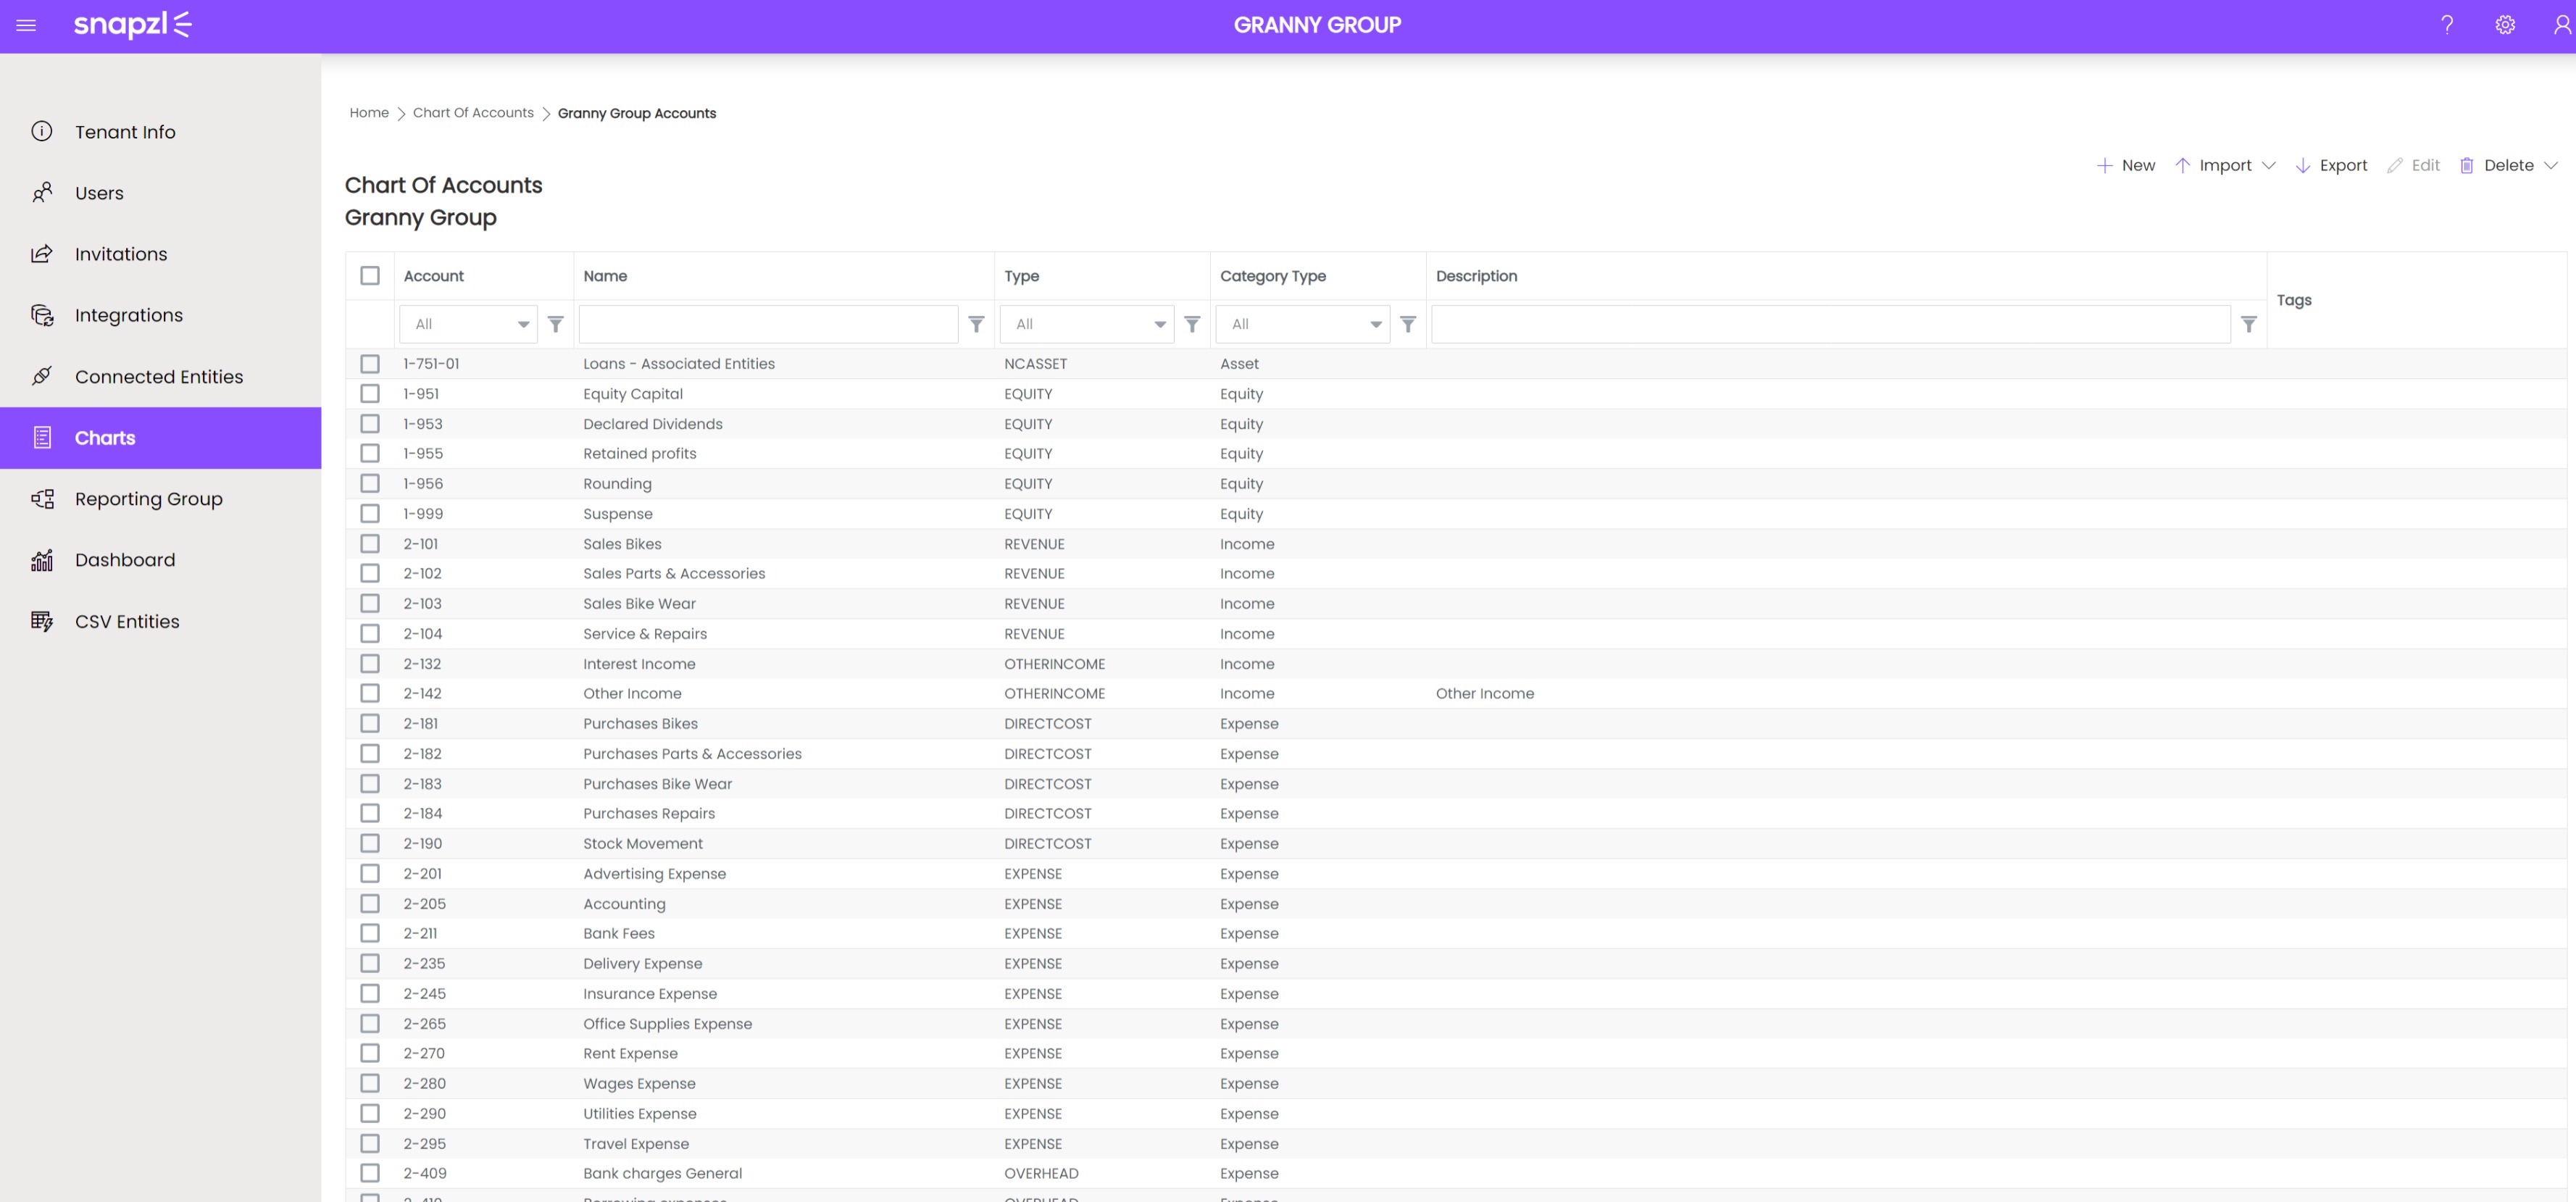Viewport: 2576px width, 1202px height.
Task: Click the Charts icon in sidebar
Action: tap(41, 437)
